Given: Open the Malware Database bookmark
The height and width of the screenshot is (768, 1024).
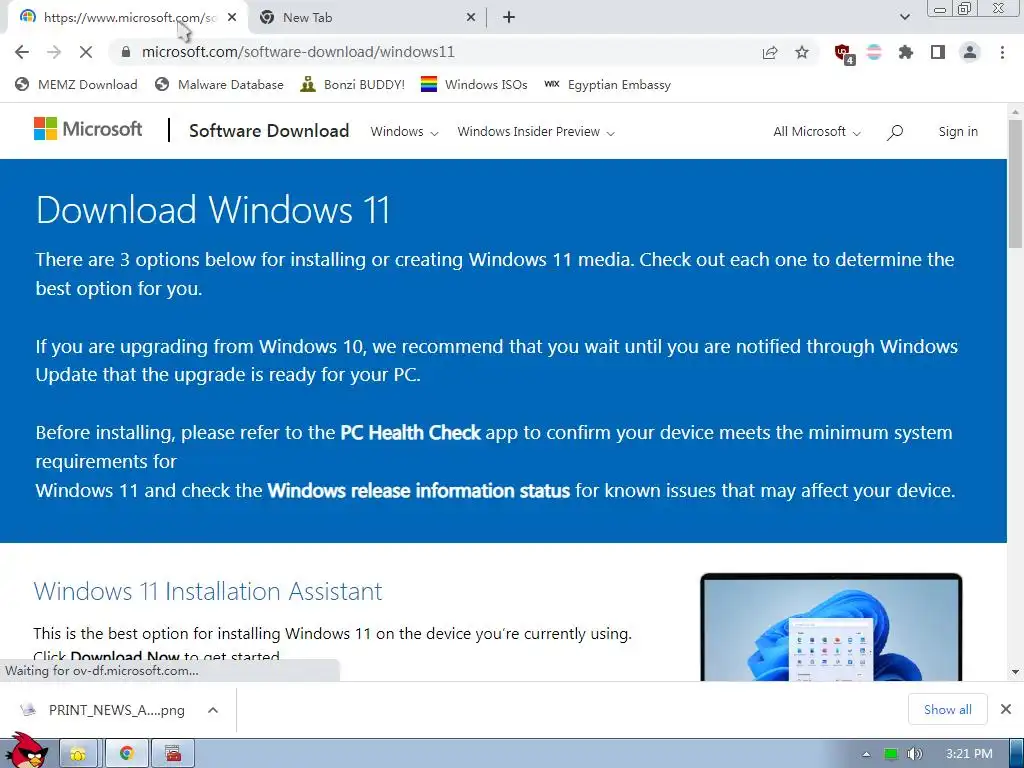Looking at the screenshot, I should (x=219, y=85).
